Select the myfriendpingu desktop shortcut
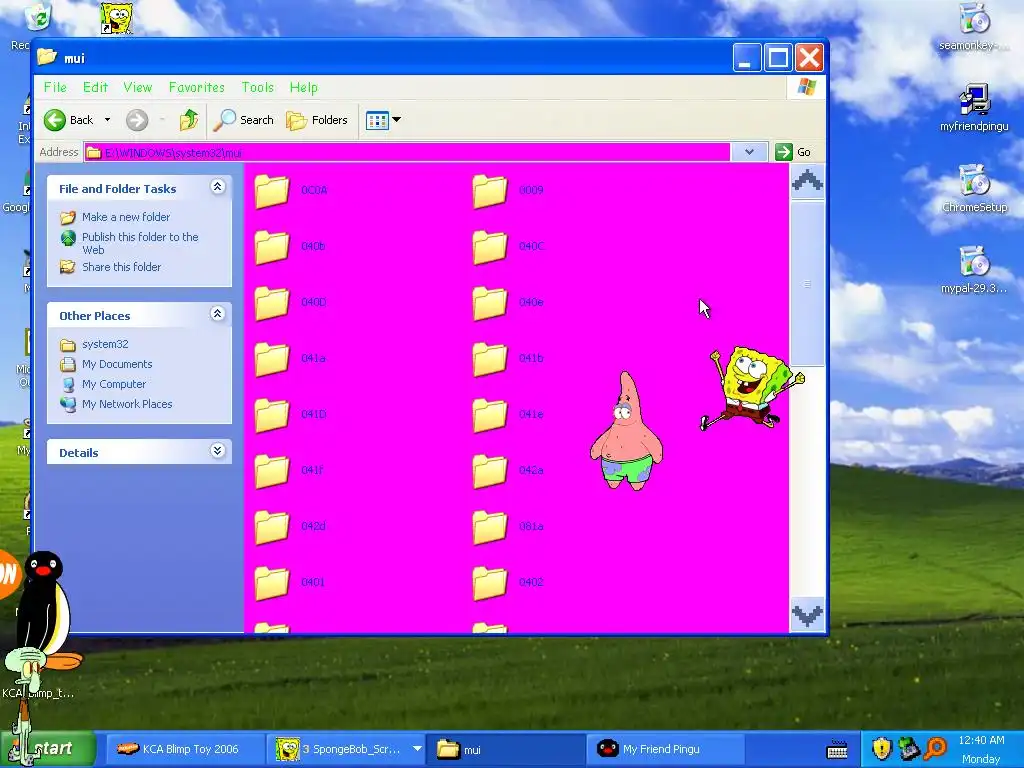1024x768 pixels. point(974,108)
